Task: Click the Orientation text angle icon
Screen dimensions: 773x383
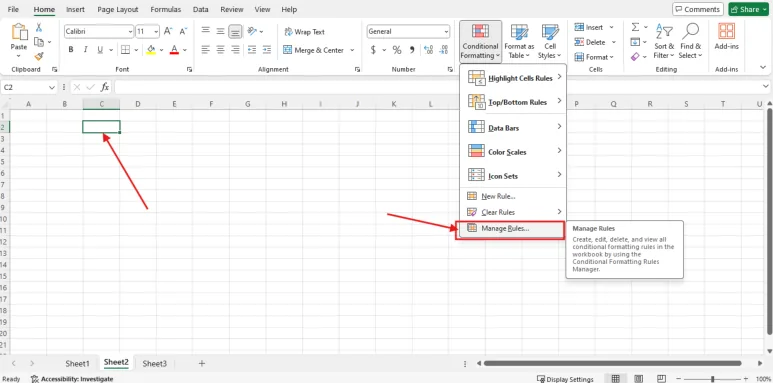Action: [x=252, y=32]
